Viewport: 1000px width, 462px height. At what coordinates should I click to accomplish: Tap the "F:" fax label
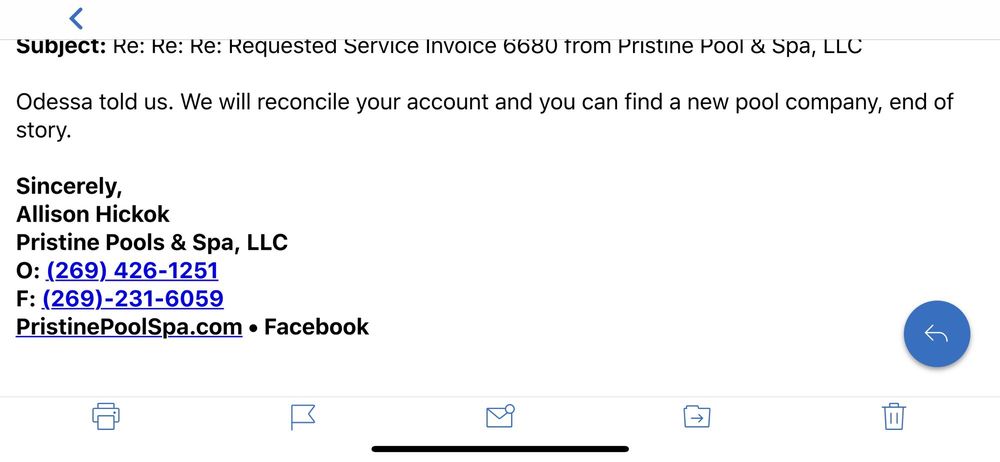[x=26, y=299]
